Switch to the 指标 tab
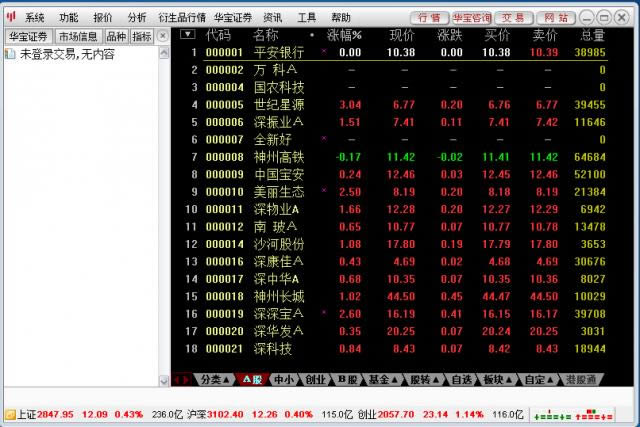 pos(142,37)
